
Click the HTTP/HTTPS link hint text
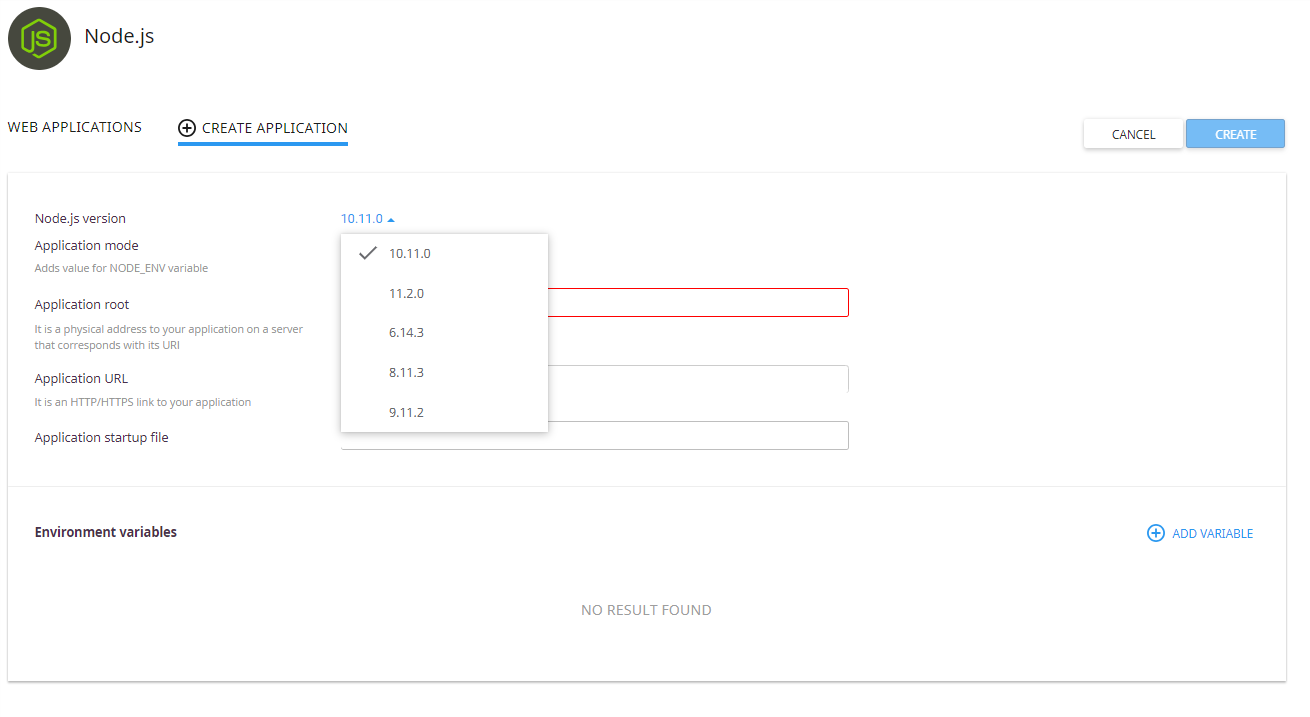(x=142, y=402)
